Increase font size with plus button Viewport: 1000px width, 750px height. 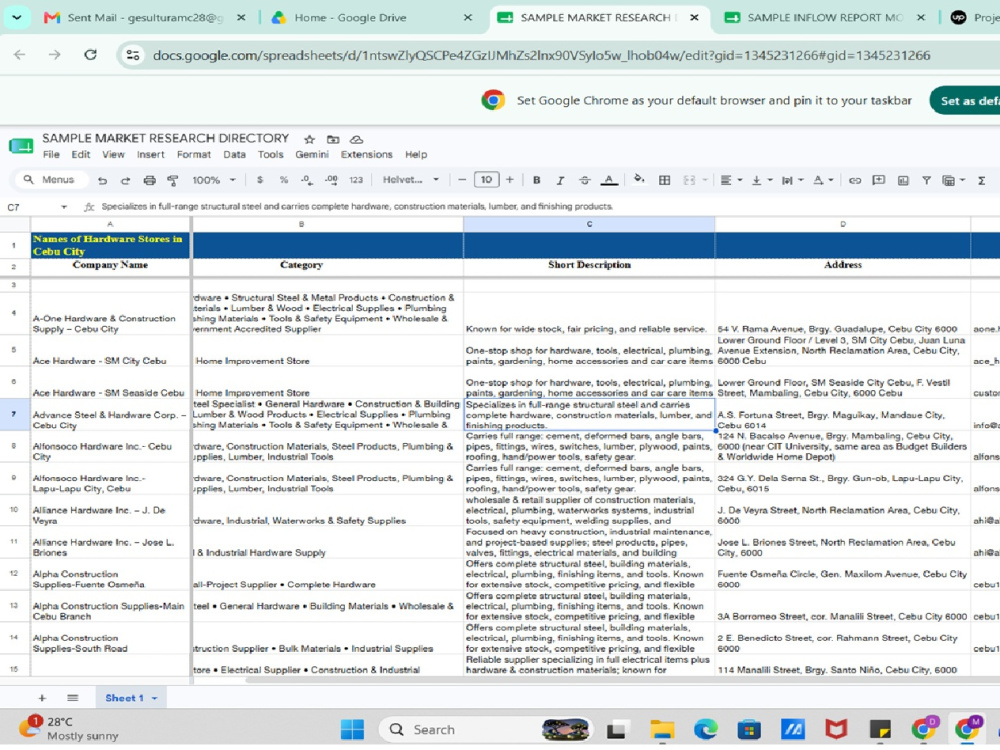pyautogui.click(x=510, y=180)
